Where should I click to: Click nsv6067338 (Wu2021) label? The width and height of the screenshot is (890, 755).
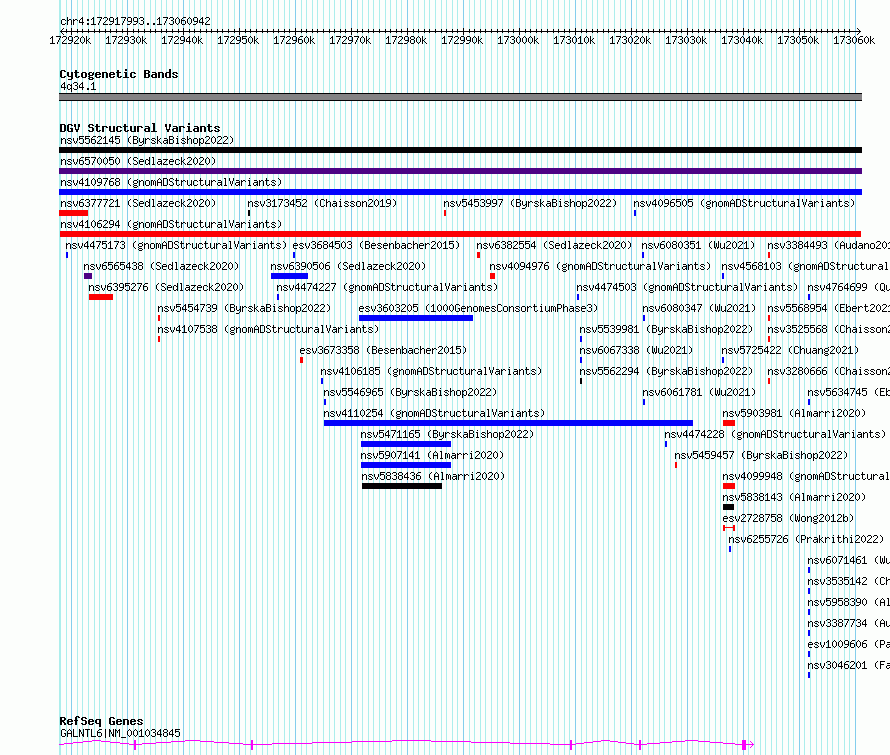(x=636, y=350)
